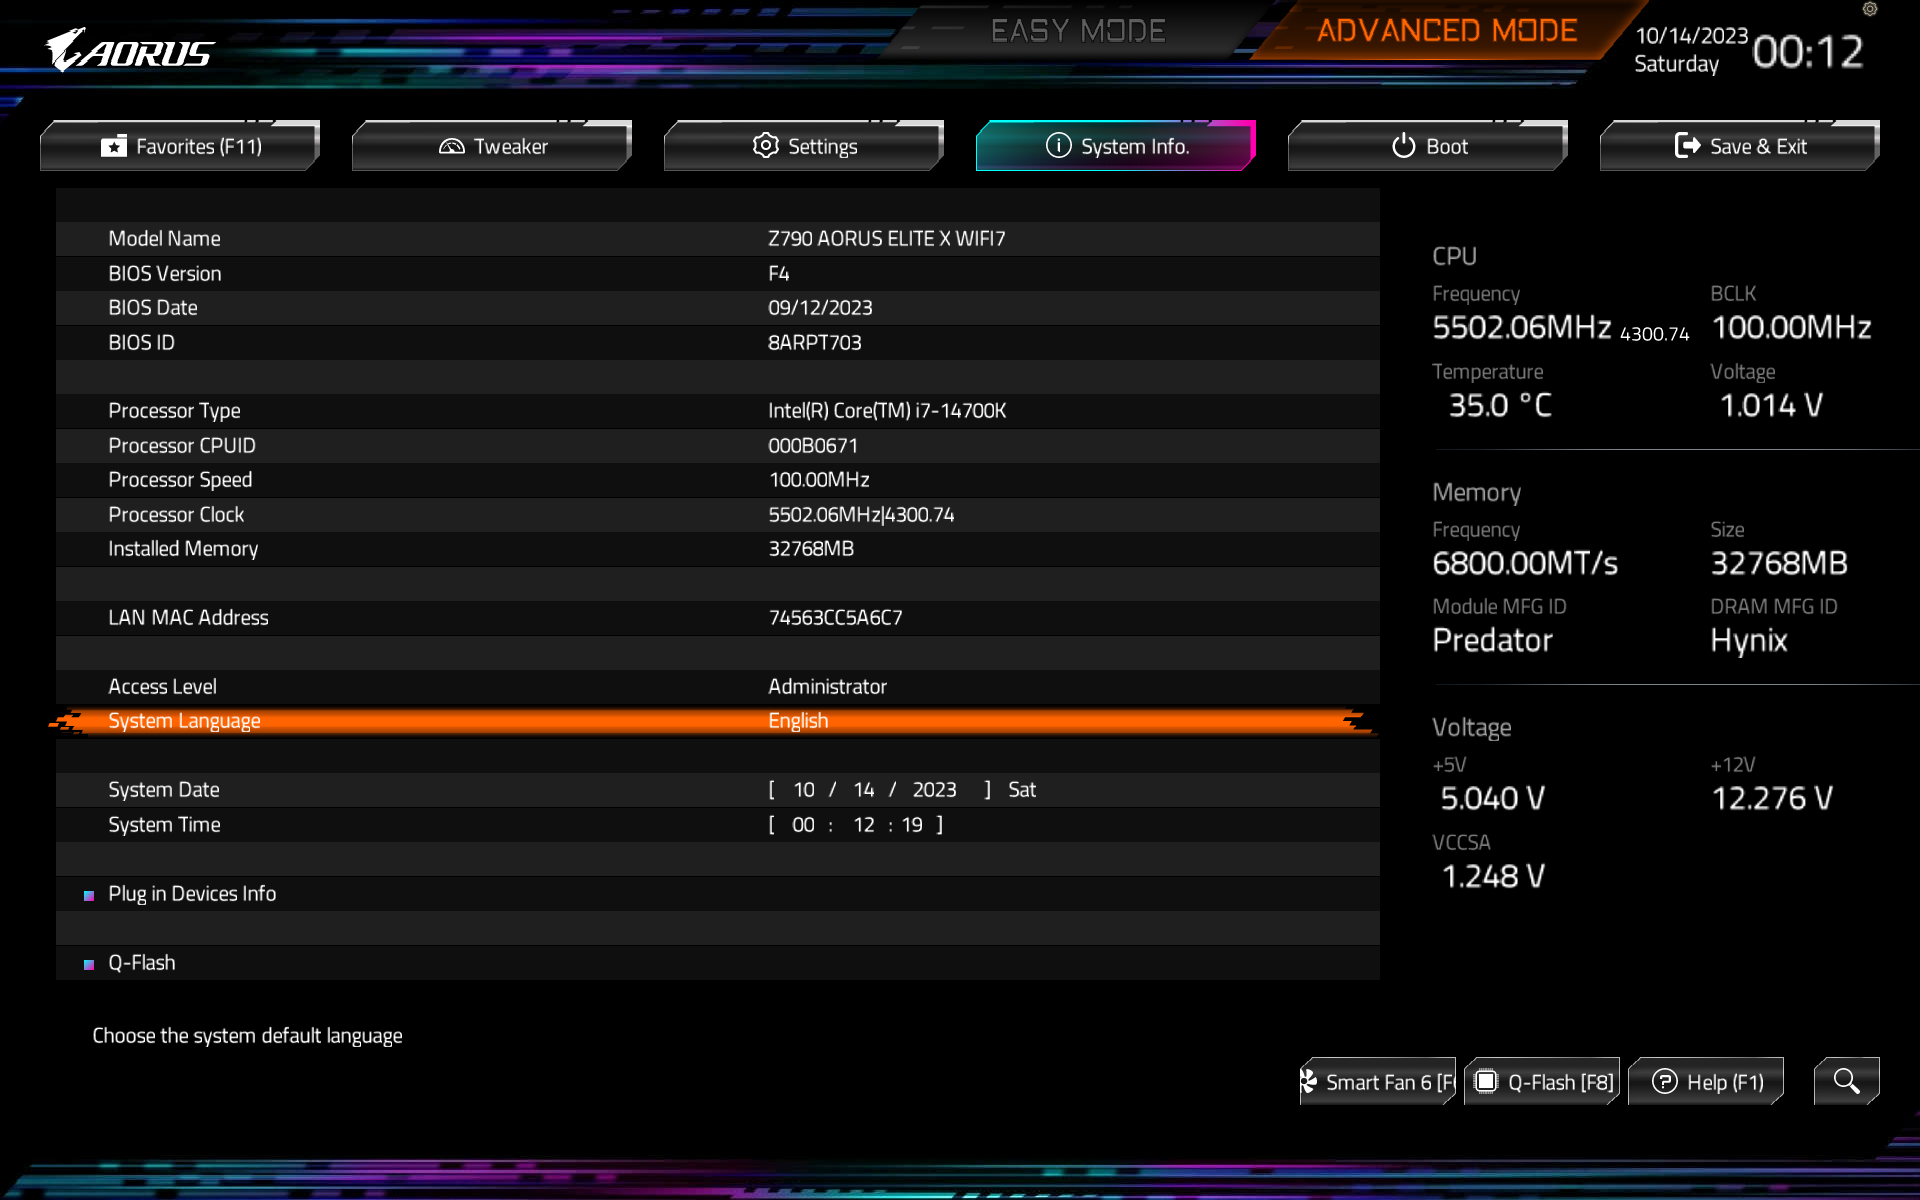Click the seconds field 19 in System Time
Viewport: 1920px width, 1200px height.
912,825
